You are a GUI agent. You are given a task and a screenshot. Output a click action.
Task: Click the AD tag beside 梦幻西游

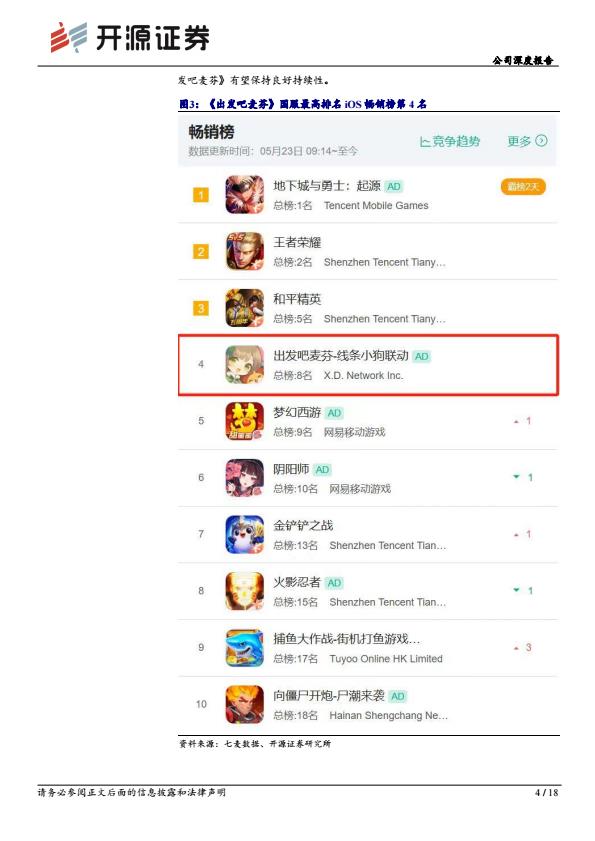(x=334, y=413)
